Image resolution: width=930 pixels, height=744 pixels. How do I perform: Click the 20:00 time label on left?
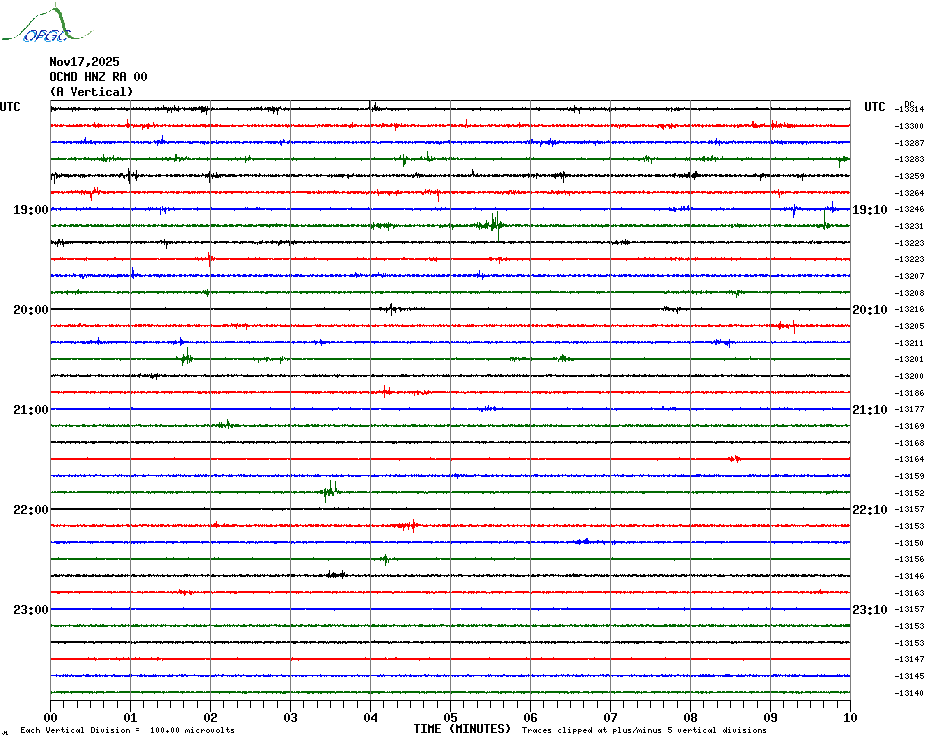pos(30,310)
